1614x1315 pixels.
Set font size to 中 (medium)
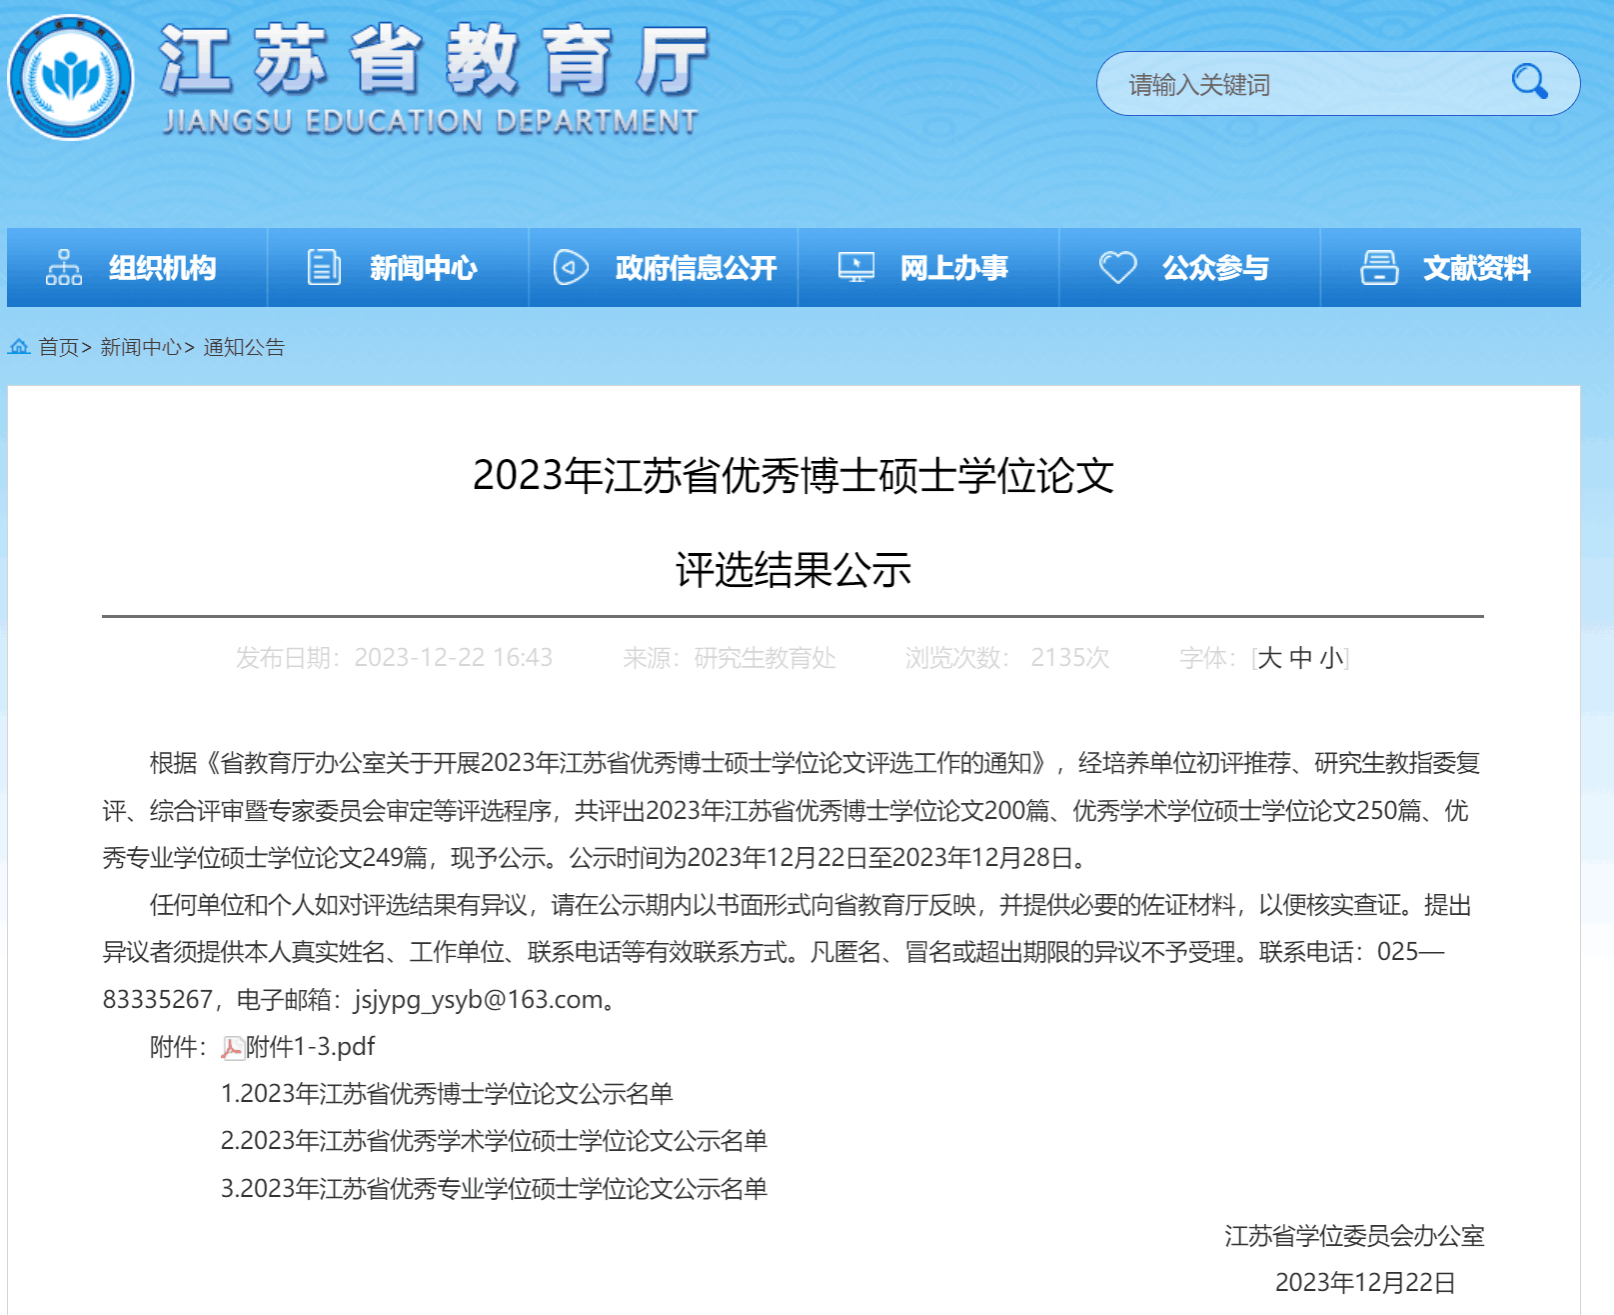1300,658
